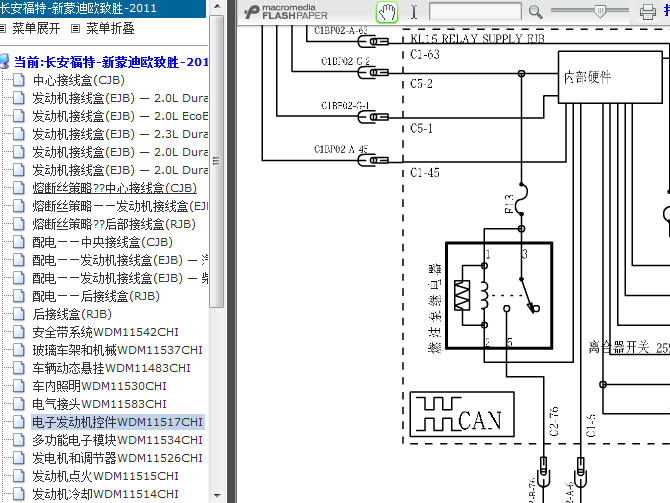
Task: Click the root node 当前:长安福特-新蒙迪欧致胜
Action: (111, 62)
